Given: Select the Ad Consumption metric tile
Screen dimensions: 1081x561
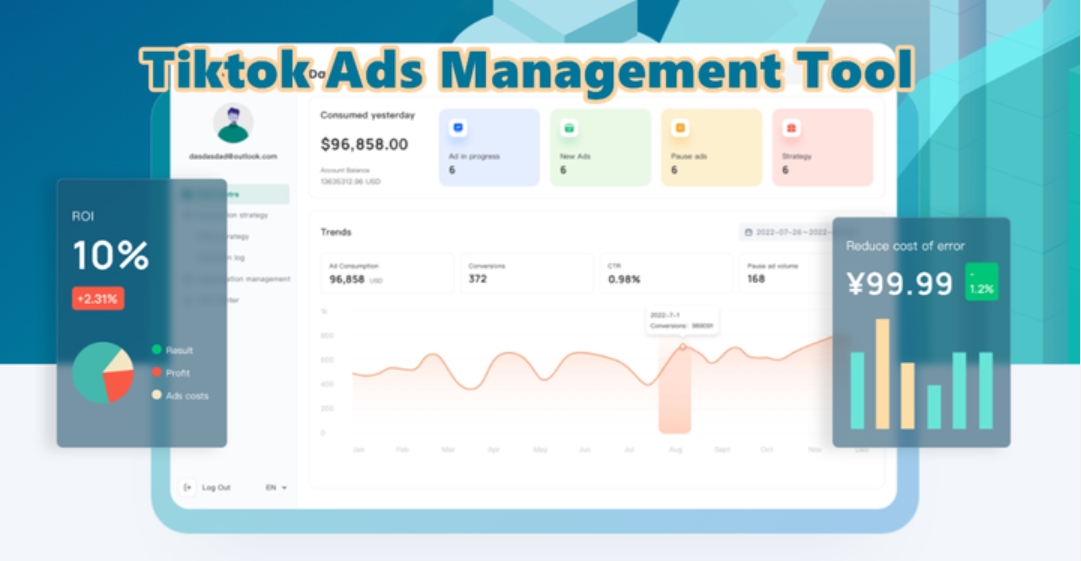Looking at the screenshot, I should (387, 273).
